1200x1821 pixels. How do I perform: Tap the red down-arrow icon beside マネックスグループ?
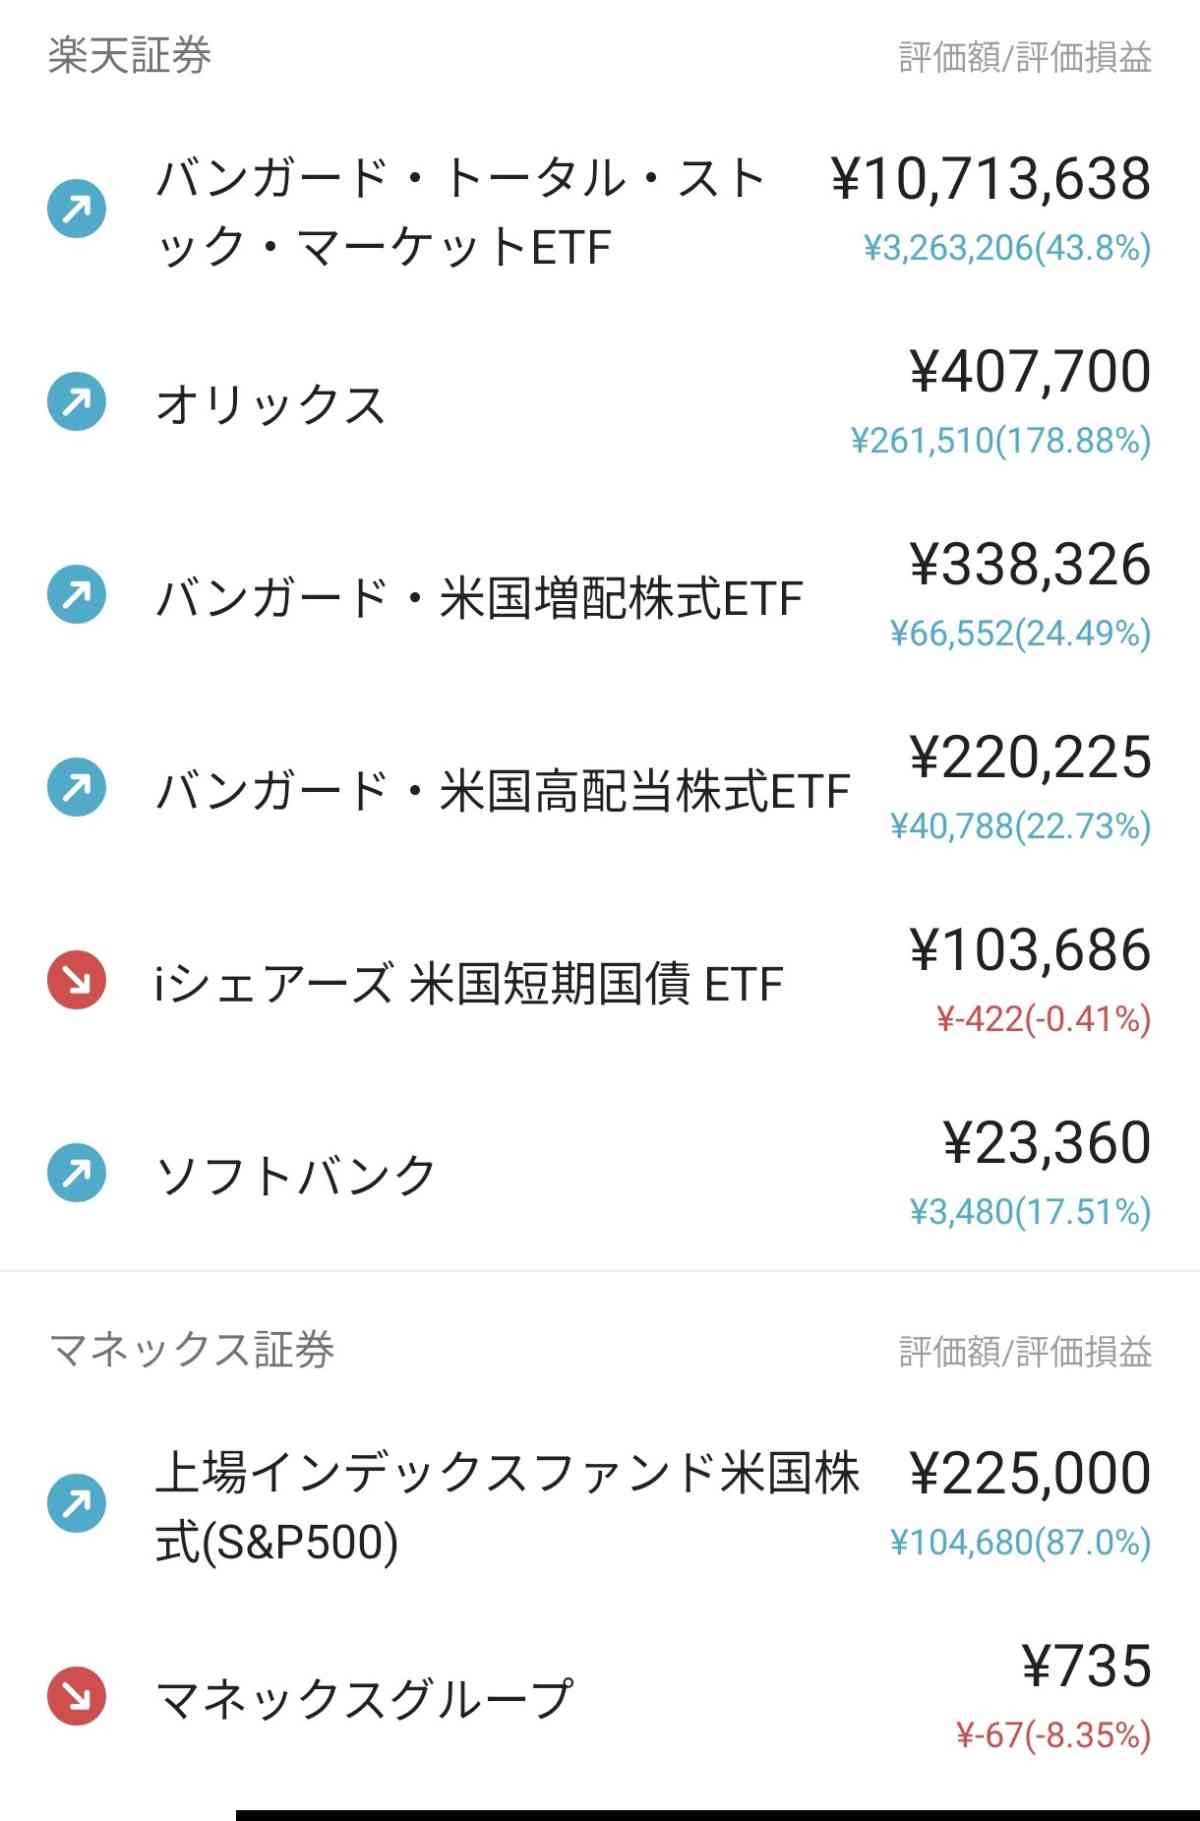coord(77,1697)
